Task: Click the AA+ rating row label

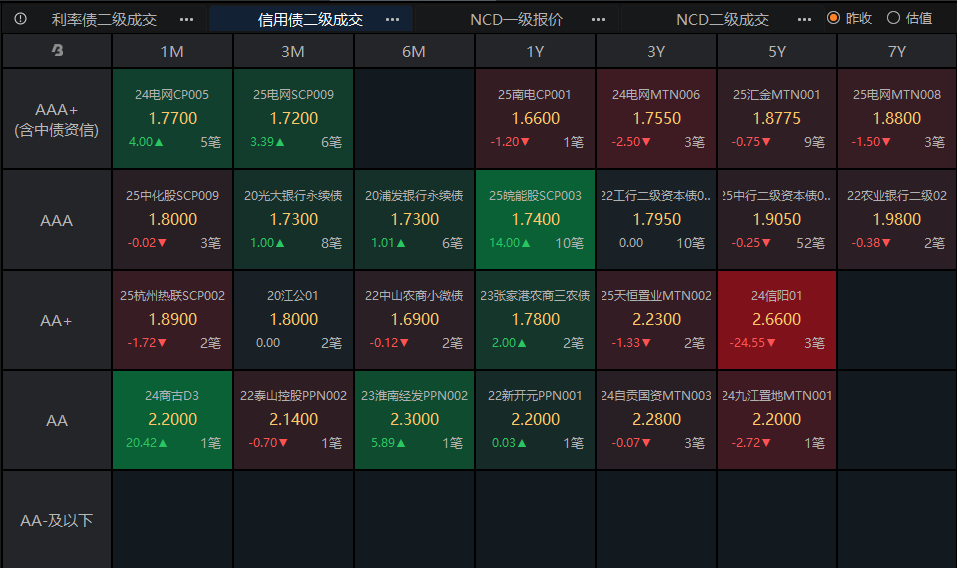Action: 57,320
